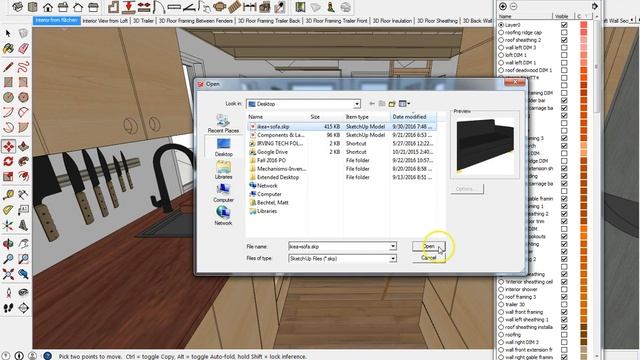The height and width of the screenshot is (360, 640).
Task: Show the loft DIM 1 layer
Action: tap(564, 55)
